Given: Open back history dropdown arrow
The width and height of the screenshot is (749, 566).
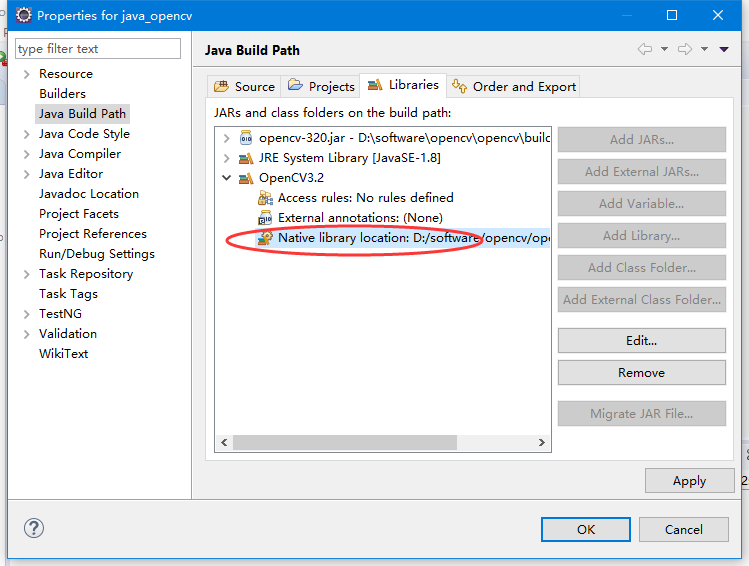Looking at the screenshot, I should pyautogui.click(x=664, y=49).
